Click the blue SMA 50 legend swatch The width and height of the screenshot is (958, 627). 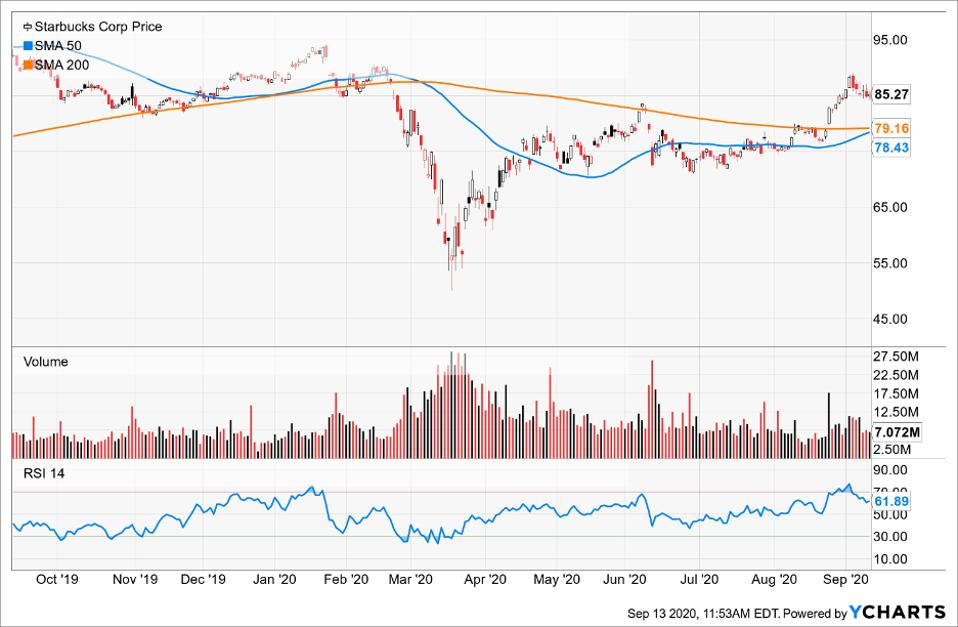pyautogui.click(x=27, y=46)
